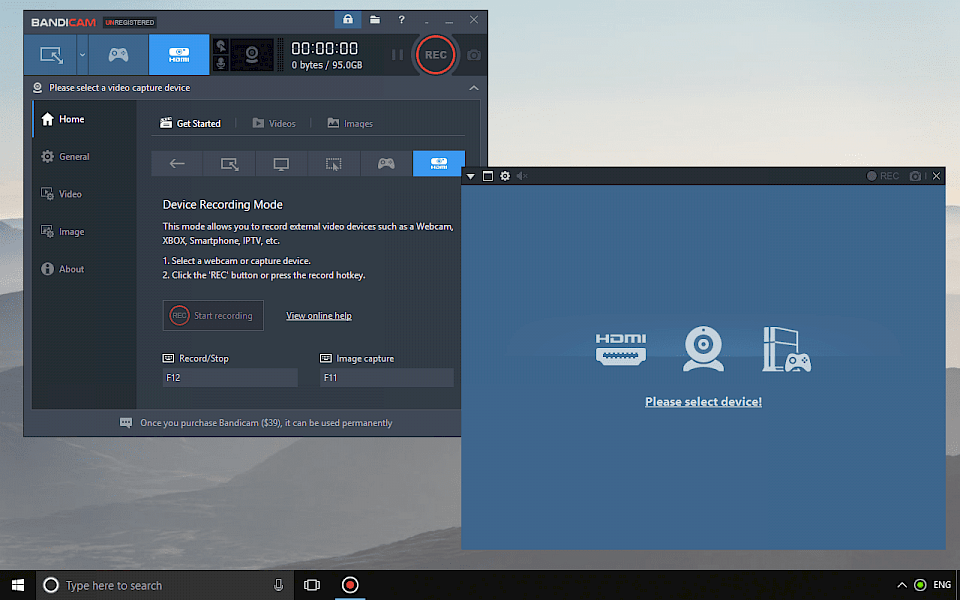The width and height of the screenshot is (960, 600).
Task: Click taskbar search box
Action: pyautogui.click(x=165, y=585)
